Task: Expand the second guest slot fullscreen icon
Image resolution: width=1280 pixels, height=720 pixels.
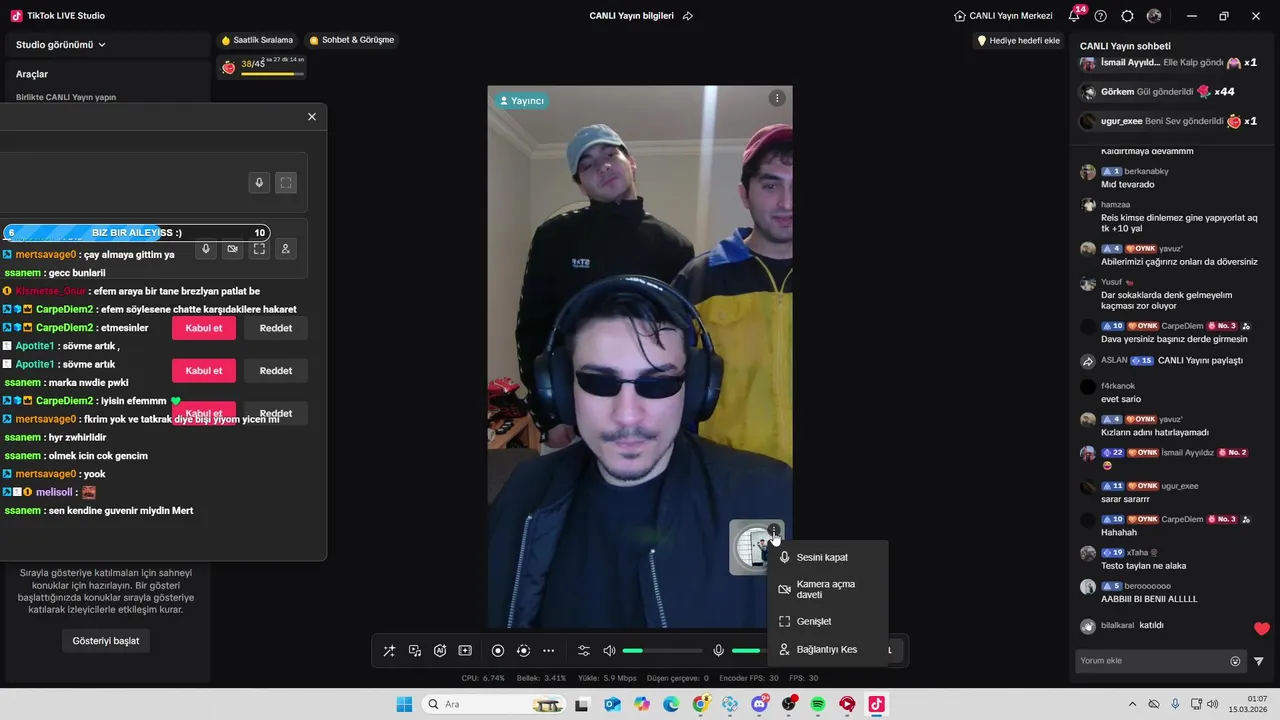Action: (x=259, y=249)
